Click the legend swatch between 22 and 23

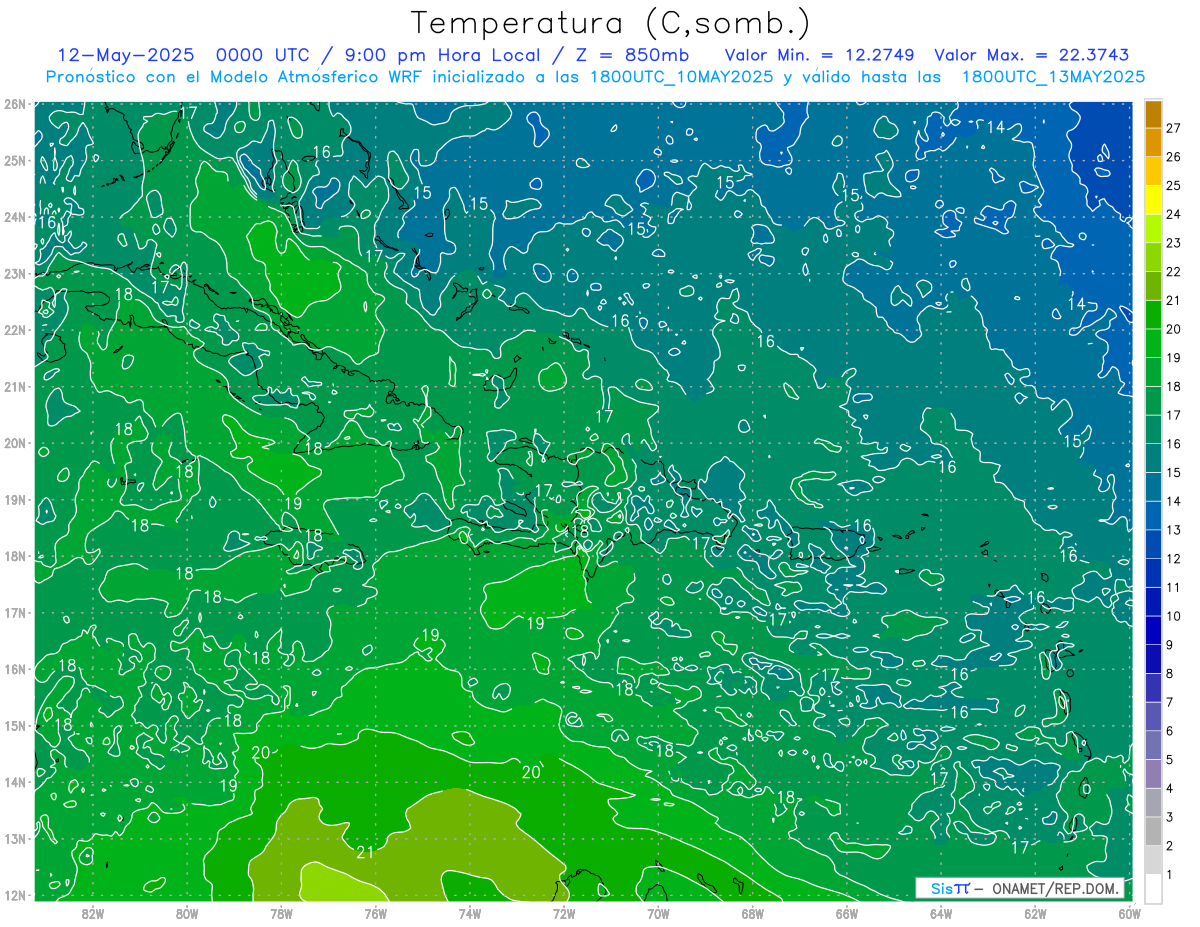[1153, 257]
